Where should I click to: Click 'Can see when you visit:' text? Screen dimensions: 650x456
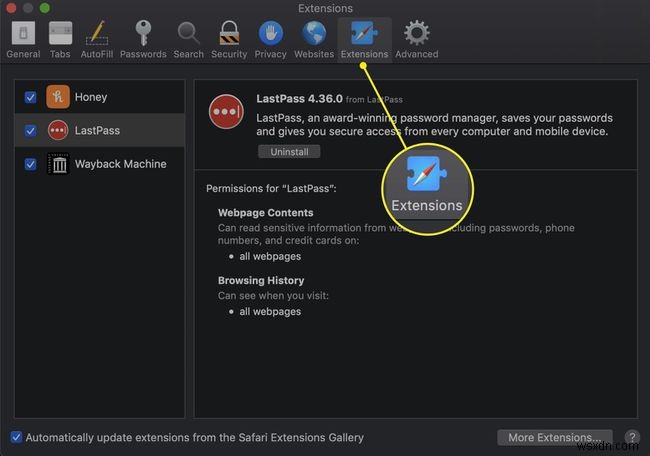tap(273, 296)
